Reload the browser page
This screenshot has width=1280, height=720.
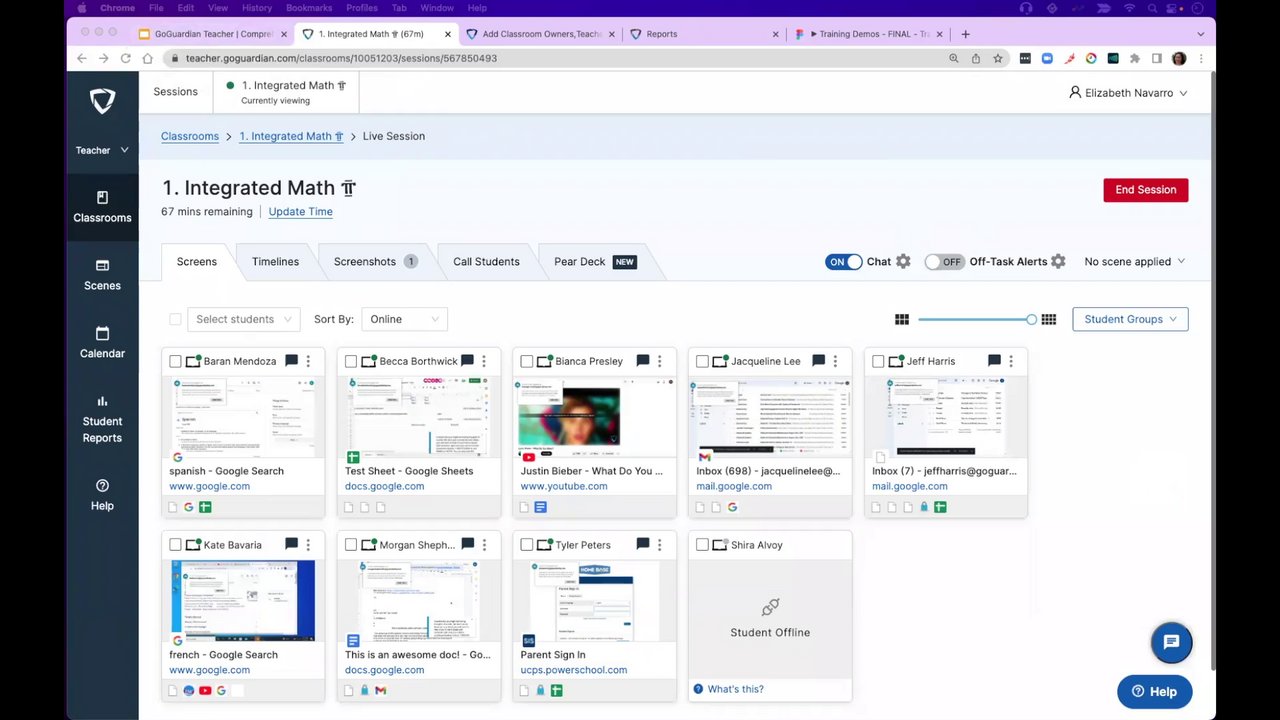pos(125,58)
